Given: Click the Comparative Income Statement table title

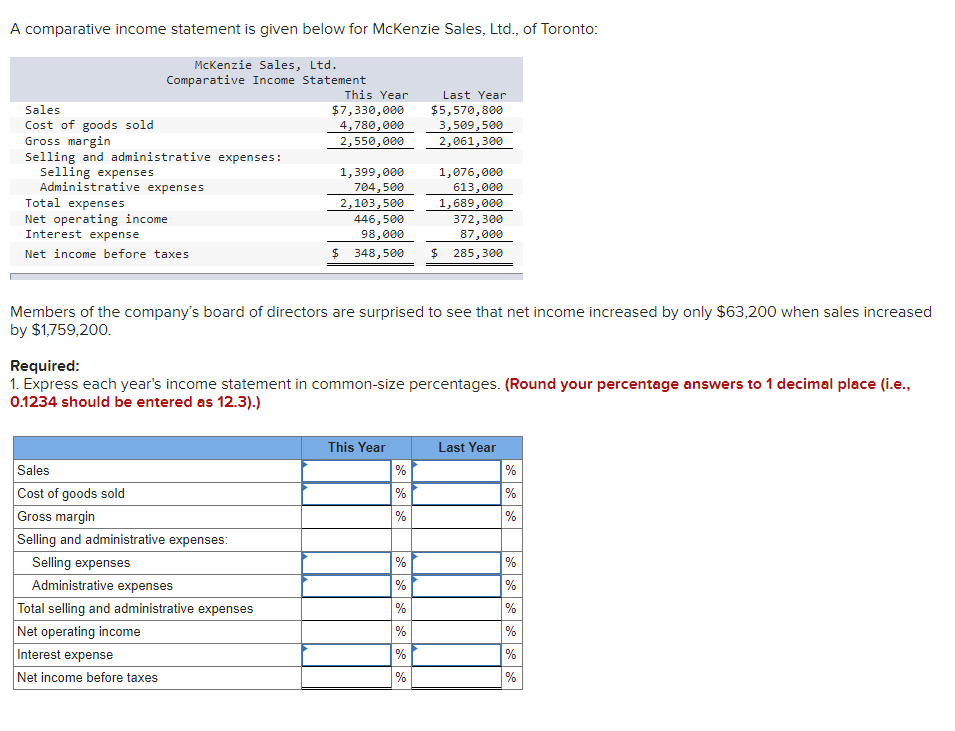Looking at the screenshot, I should point(265,80).
